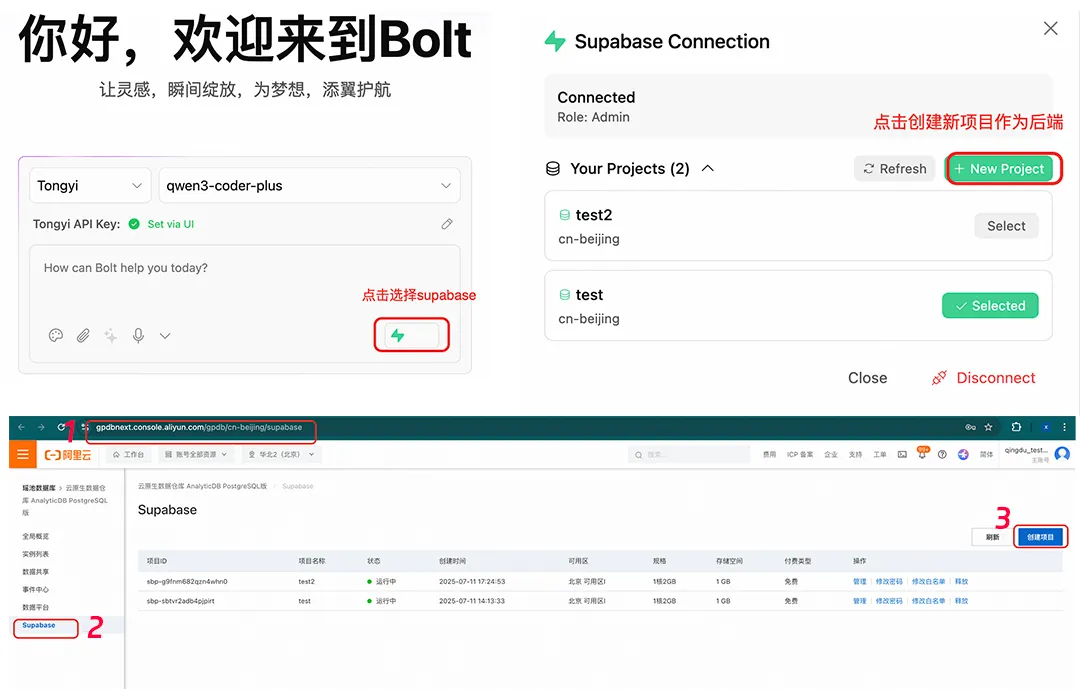Click 修改密码 for test2 row

pyautogui.click(x=889, y=582)
